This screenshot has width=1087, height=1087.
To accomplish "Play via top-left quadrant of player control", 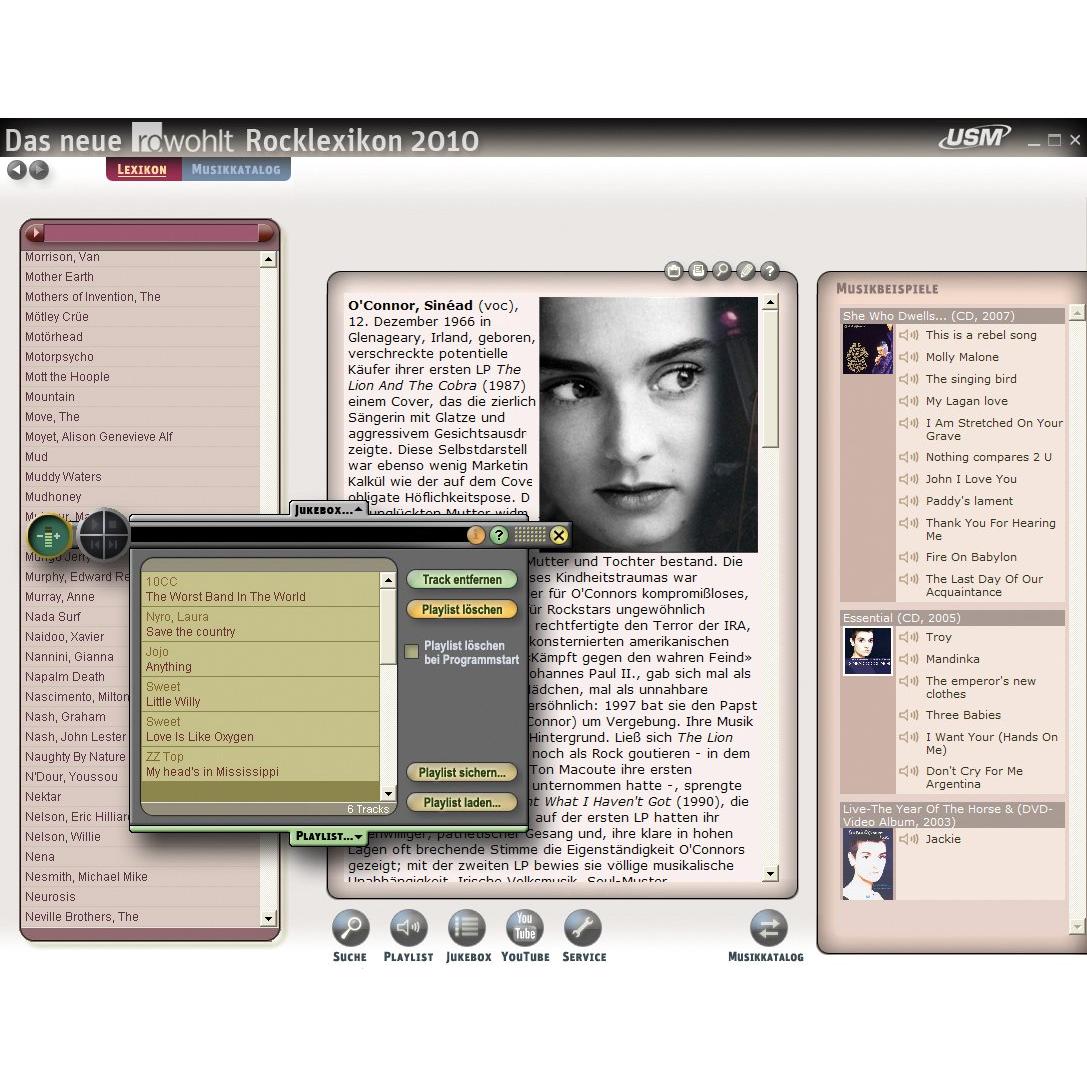I will (x=94, y=525).
